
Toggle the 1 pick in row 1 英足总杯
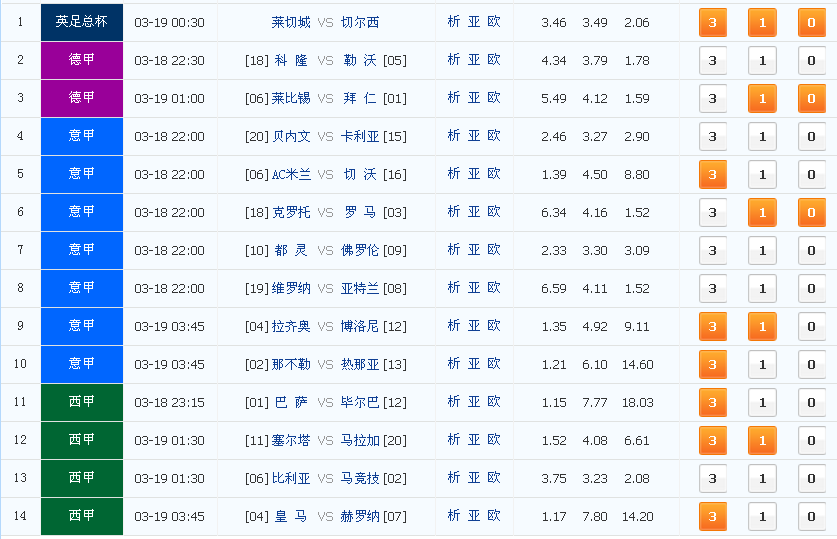tap(762, 23)
